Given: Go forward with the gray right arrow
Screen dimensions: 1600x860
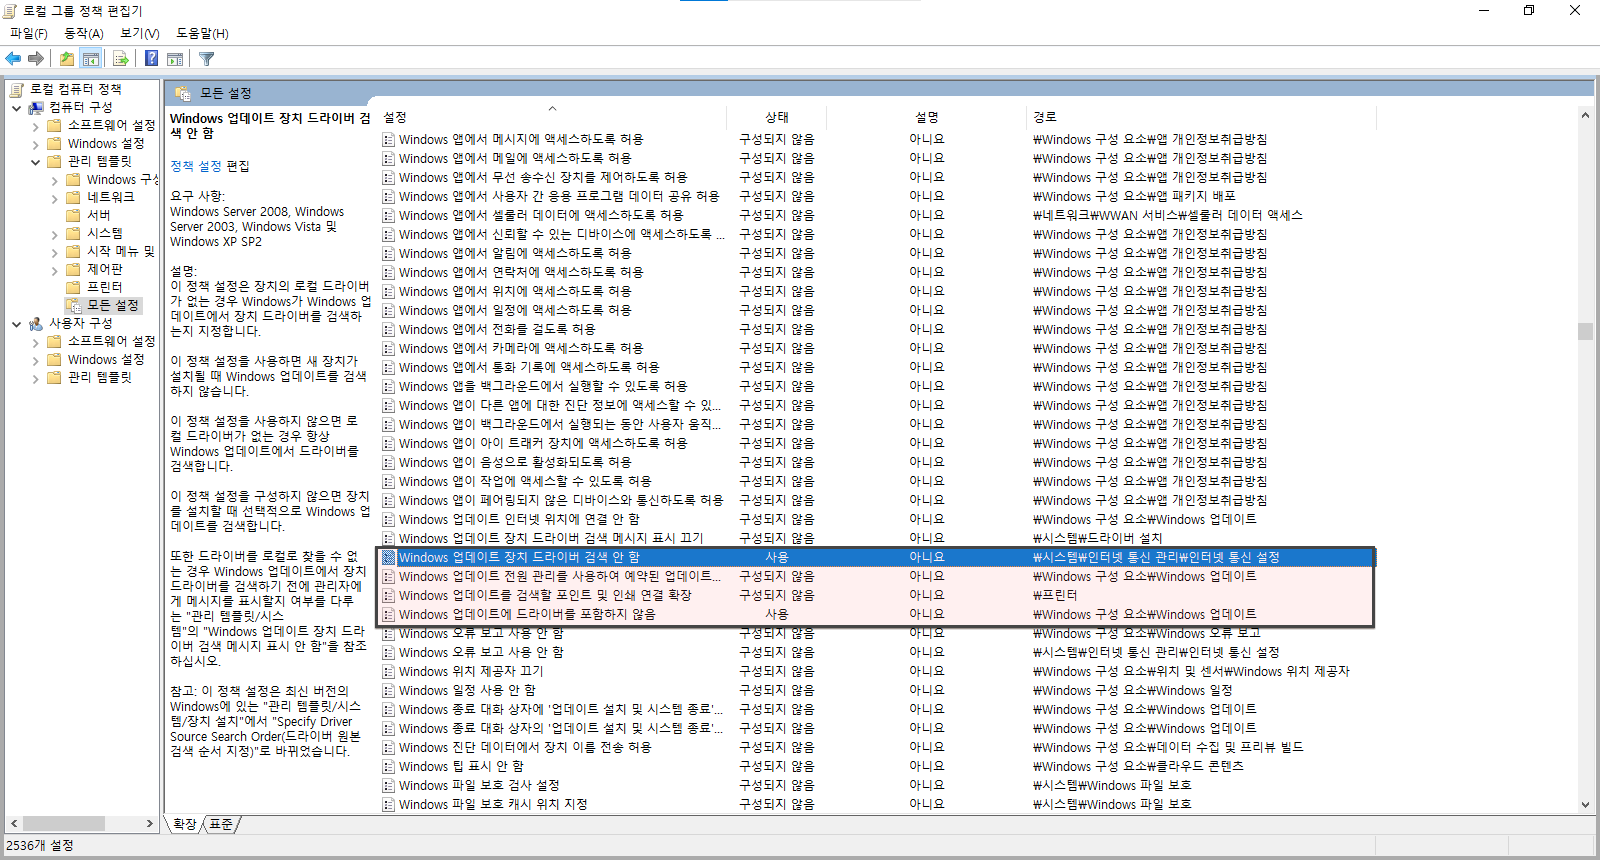Looking at the screenshot, I should pos(36,58).
